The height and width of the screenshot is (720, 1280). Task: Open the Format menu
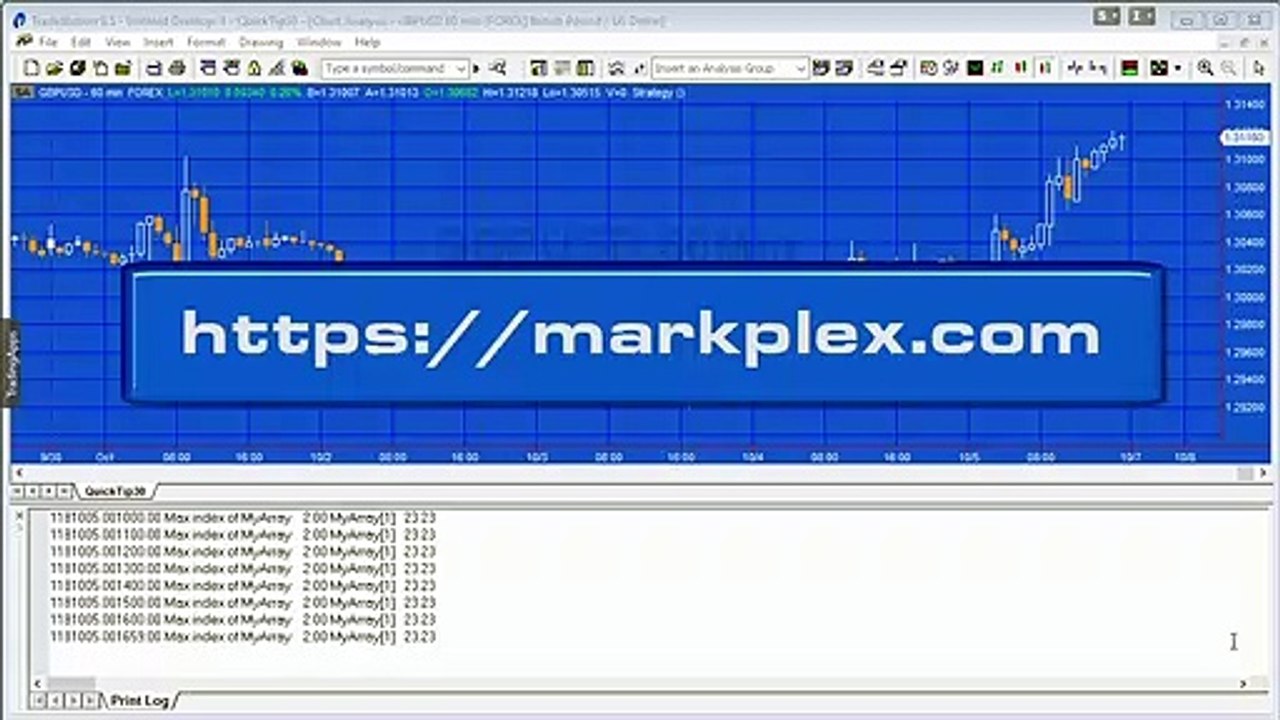pos(206,42)
